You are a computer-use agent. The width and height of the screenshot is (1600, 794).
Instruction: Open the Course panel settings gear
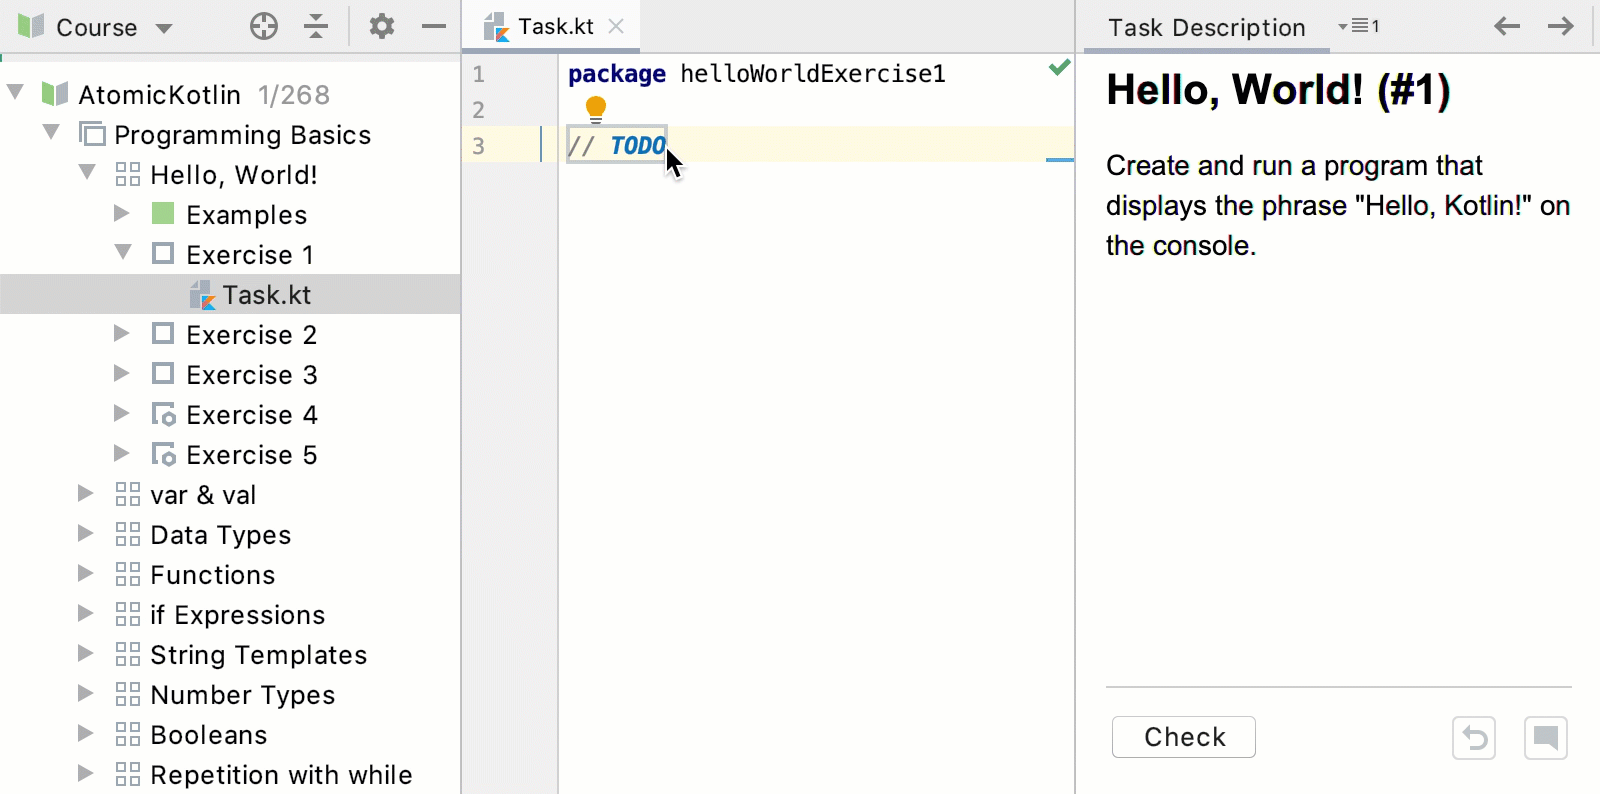tap(382, 26)
